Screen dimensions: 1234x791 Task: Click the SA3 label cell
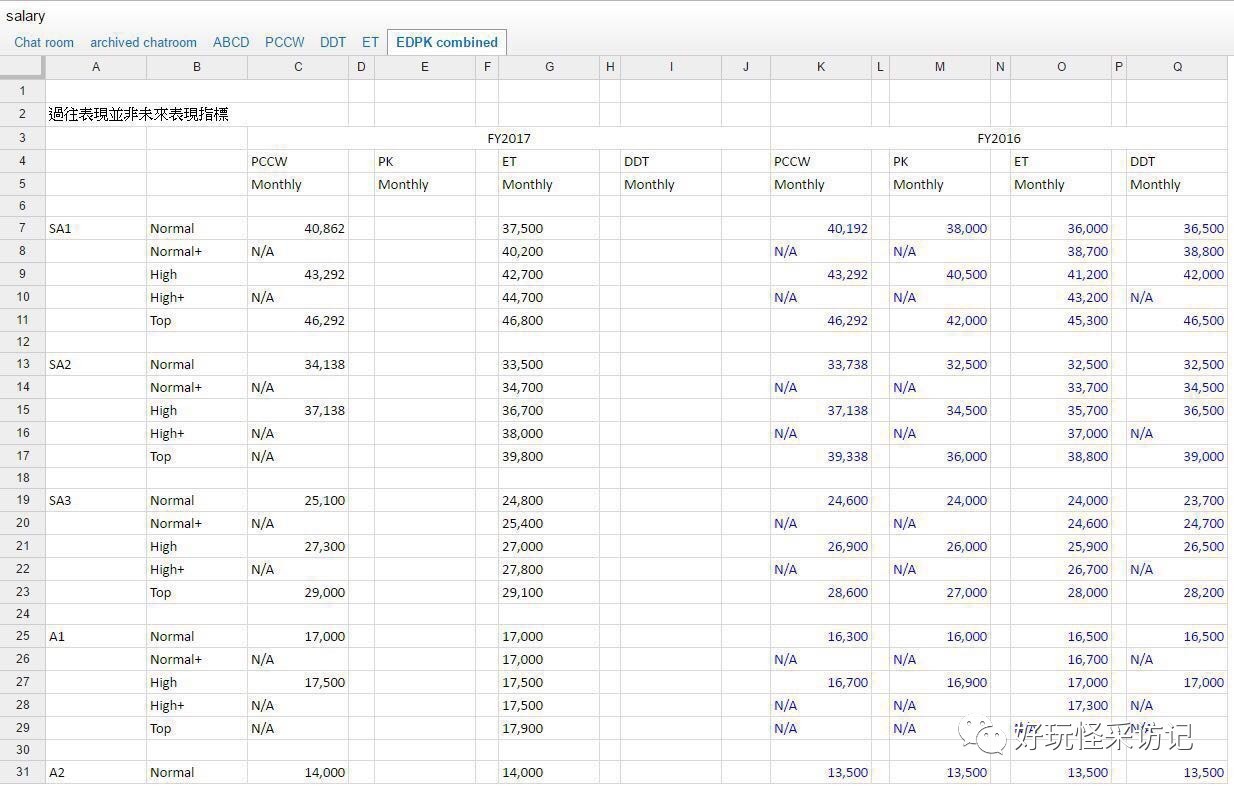tap(96, 500)
